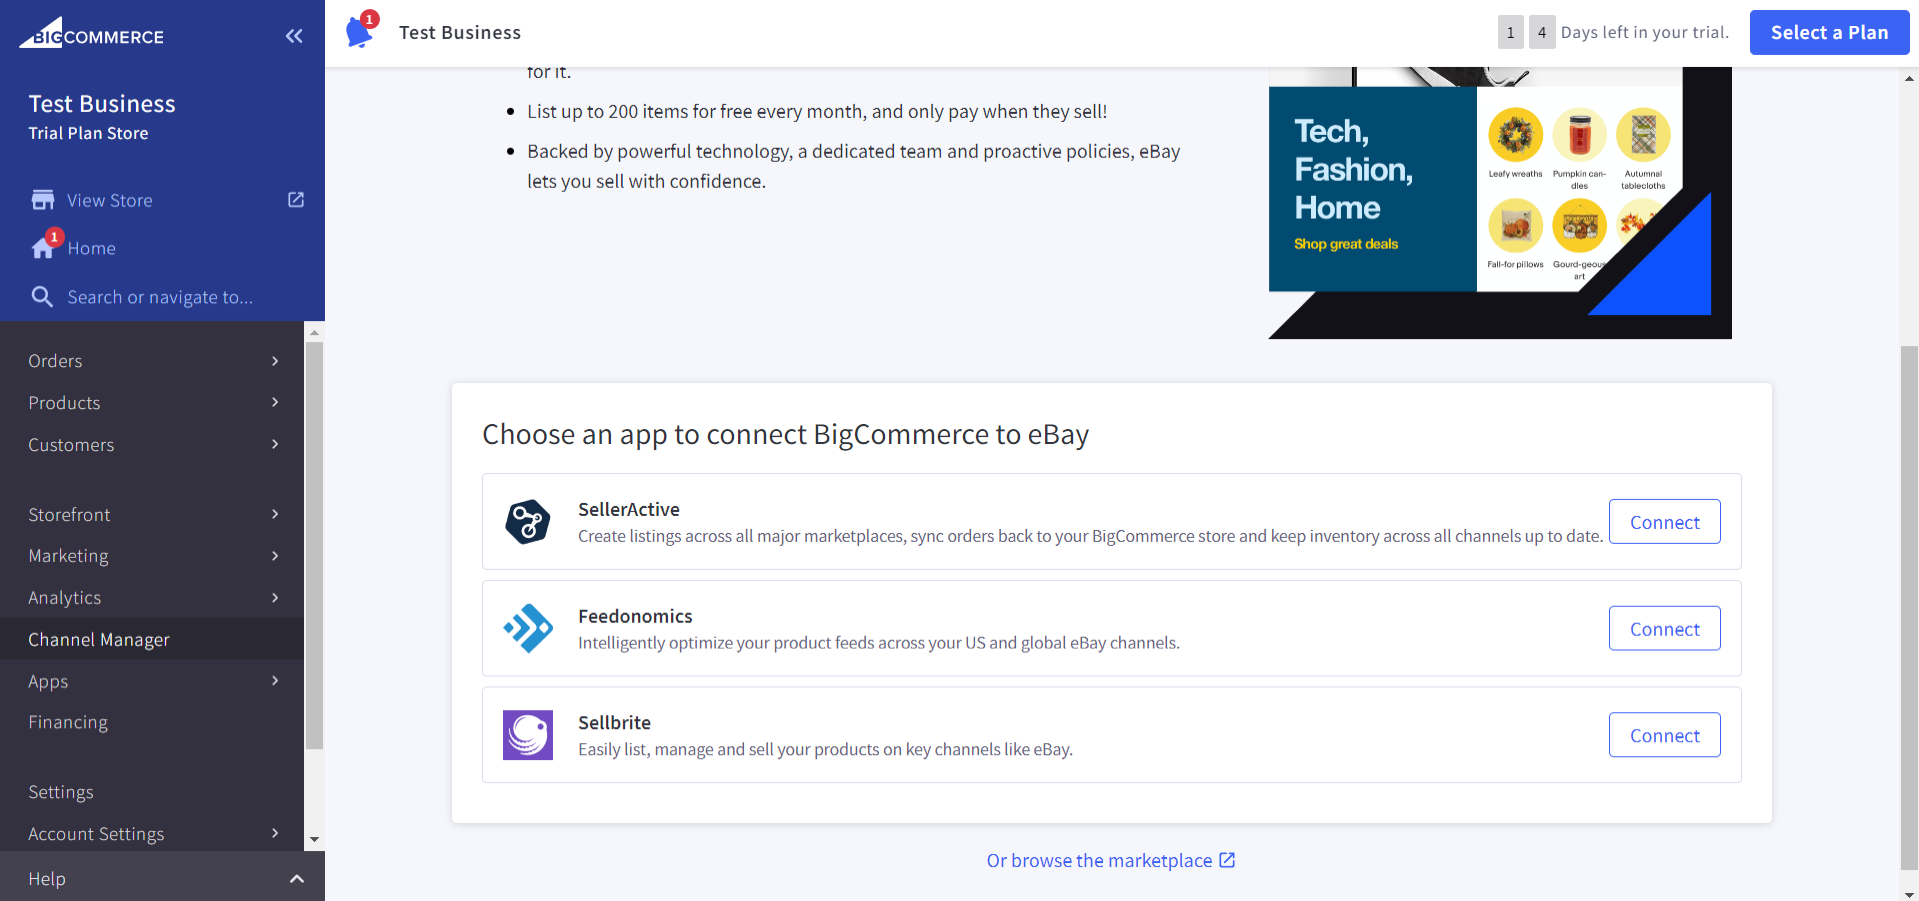Open Account Settings menu

[152, 833]
